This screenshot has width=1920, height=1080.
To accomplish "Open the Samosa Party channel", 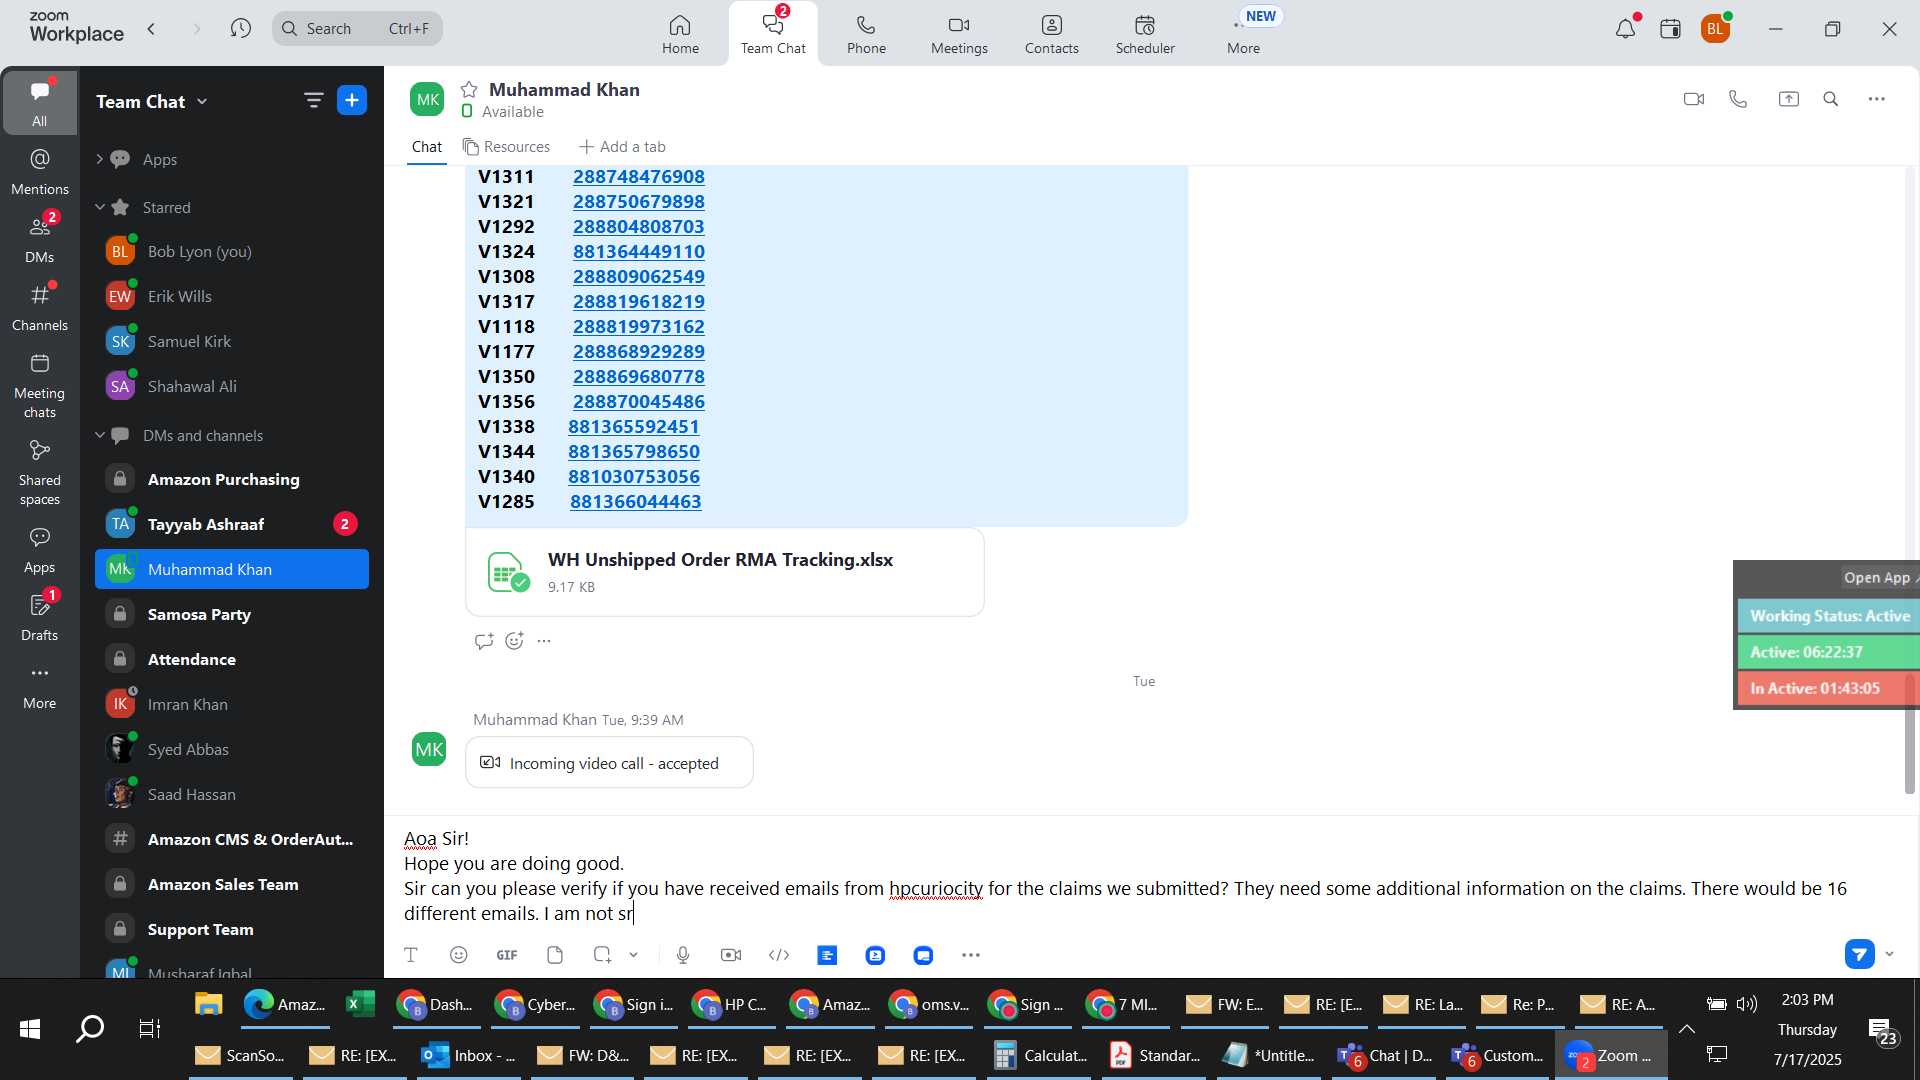I will point(232,614).
